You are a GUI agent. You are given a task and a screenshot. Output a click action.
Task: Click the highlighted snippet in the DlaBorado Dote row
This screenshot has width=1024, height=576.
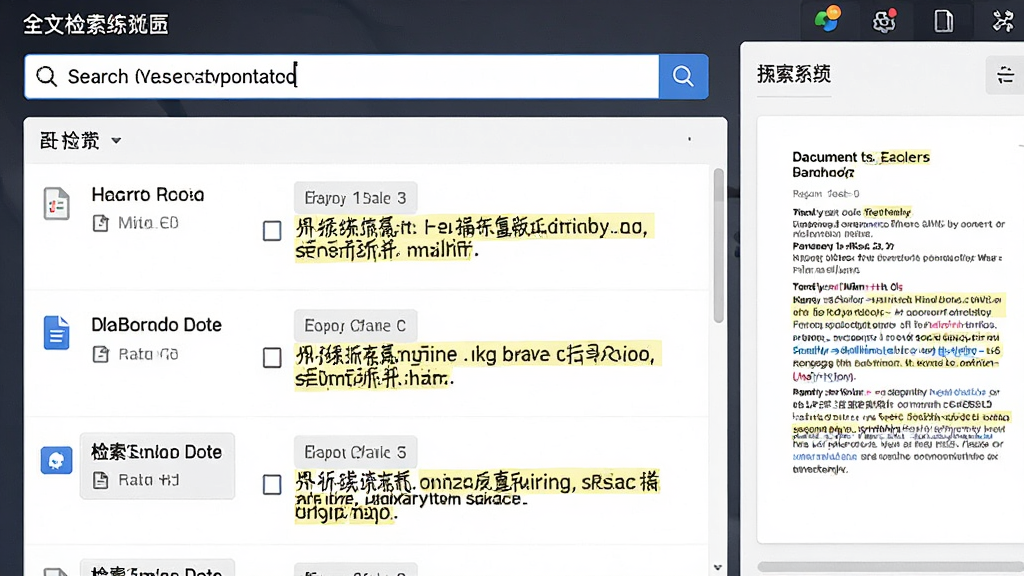click(478, 365)
